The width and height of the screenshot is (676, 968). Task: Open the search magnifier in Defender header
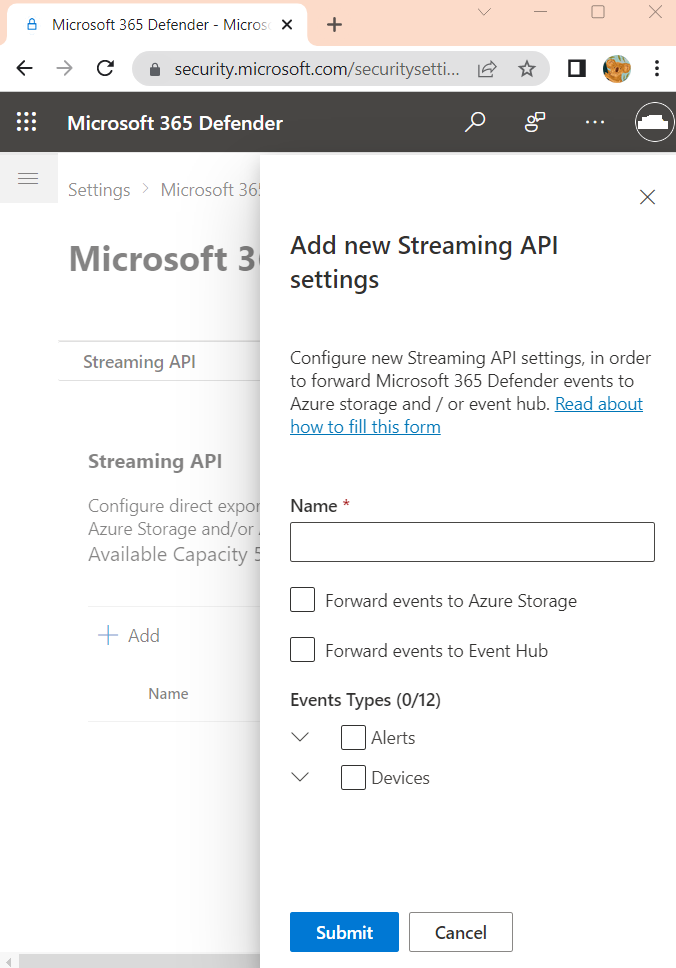475,122
